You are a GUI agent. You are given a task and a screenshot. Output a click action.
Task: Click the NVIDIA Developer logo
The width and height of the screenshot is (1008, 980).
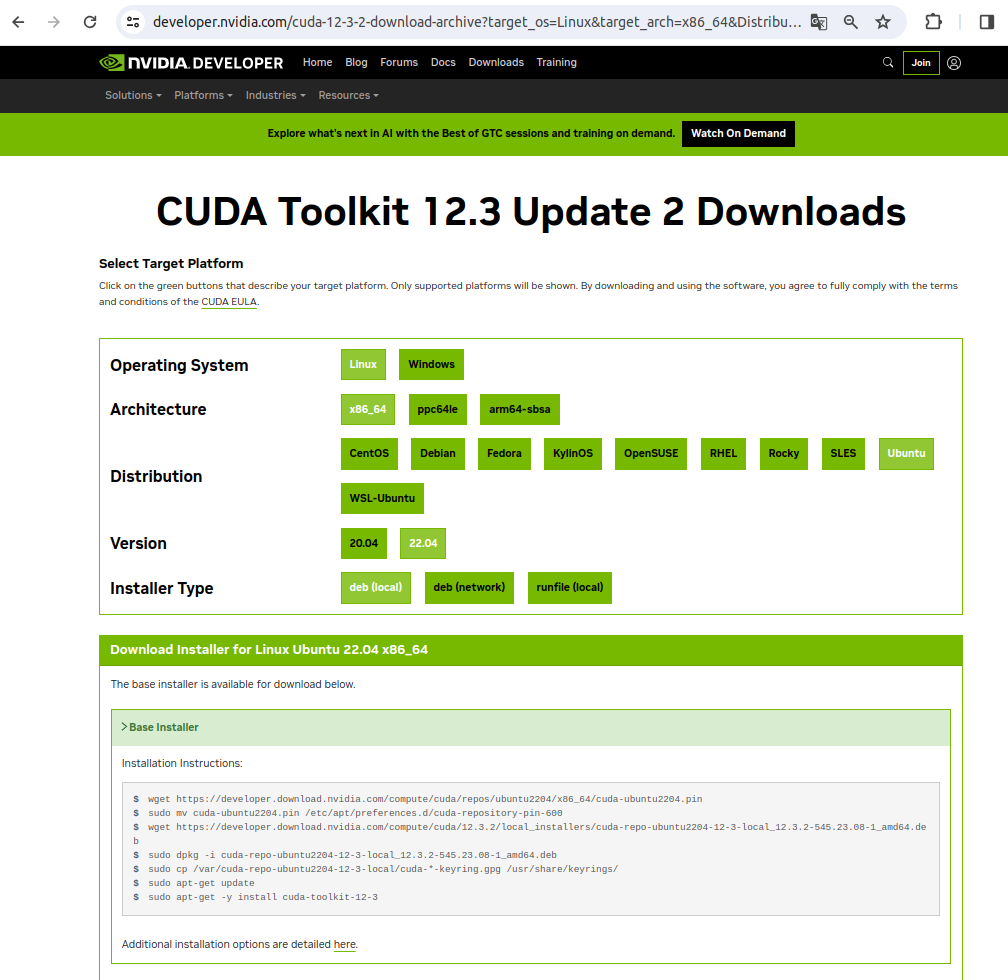coord(191,62)
